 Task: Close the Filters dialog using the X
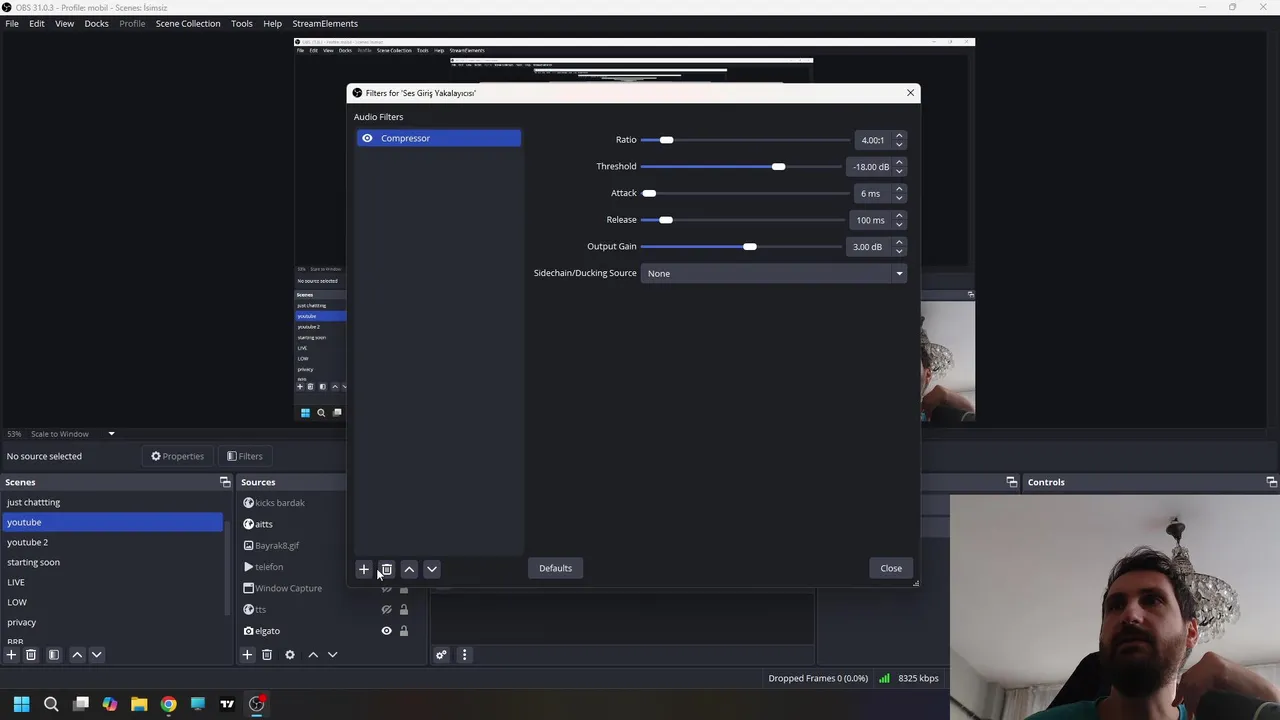click(910, 93)
